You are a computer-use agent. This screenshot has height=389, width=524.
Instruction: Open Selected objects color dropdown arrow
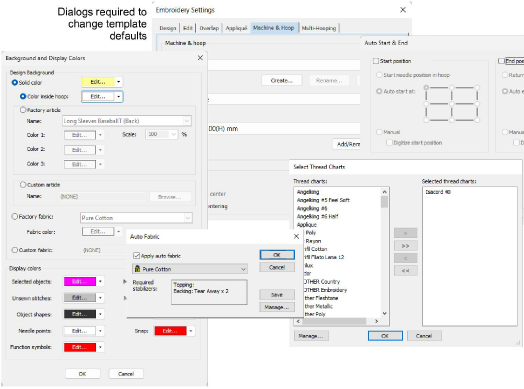100,281
